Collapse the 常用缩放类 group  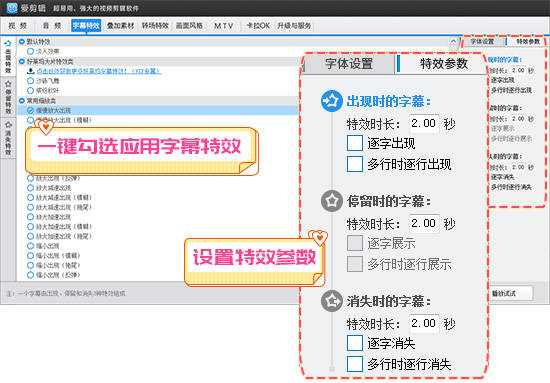click(x=22, y=100)
